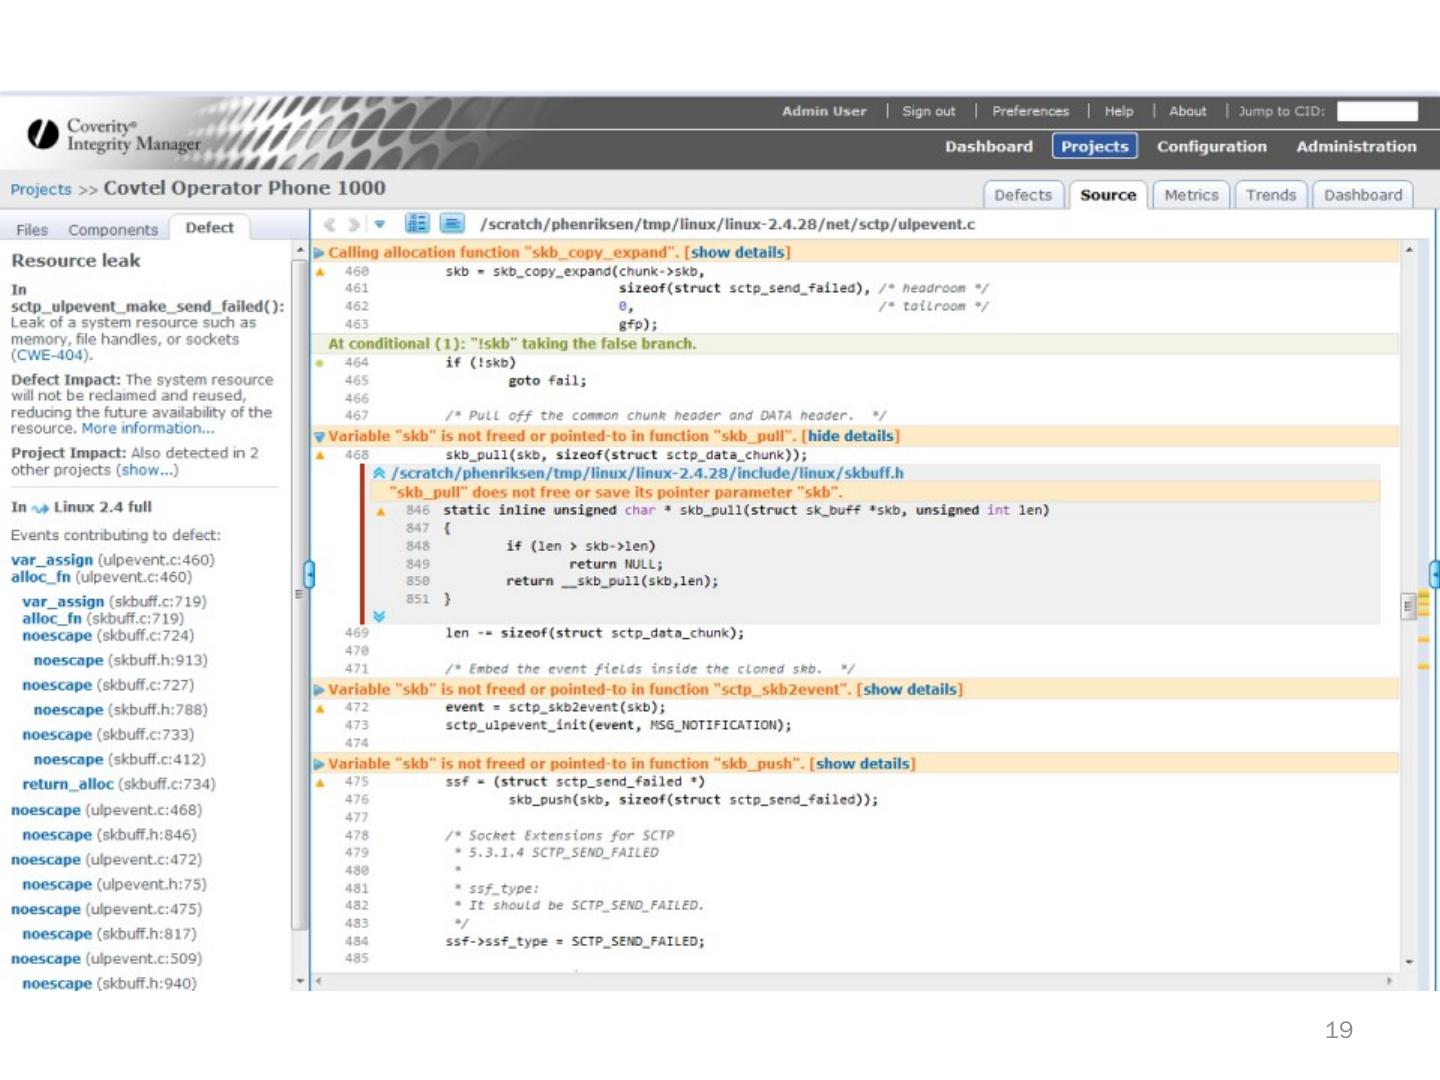
Task: Expand the "skb_copy_expand" allocation event triangle
Action: 319,253
